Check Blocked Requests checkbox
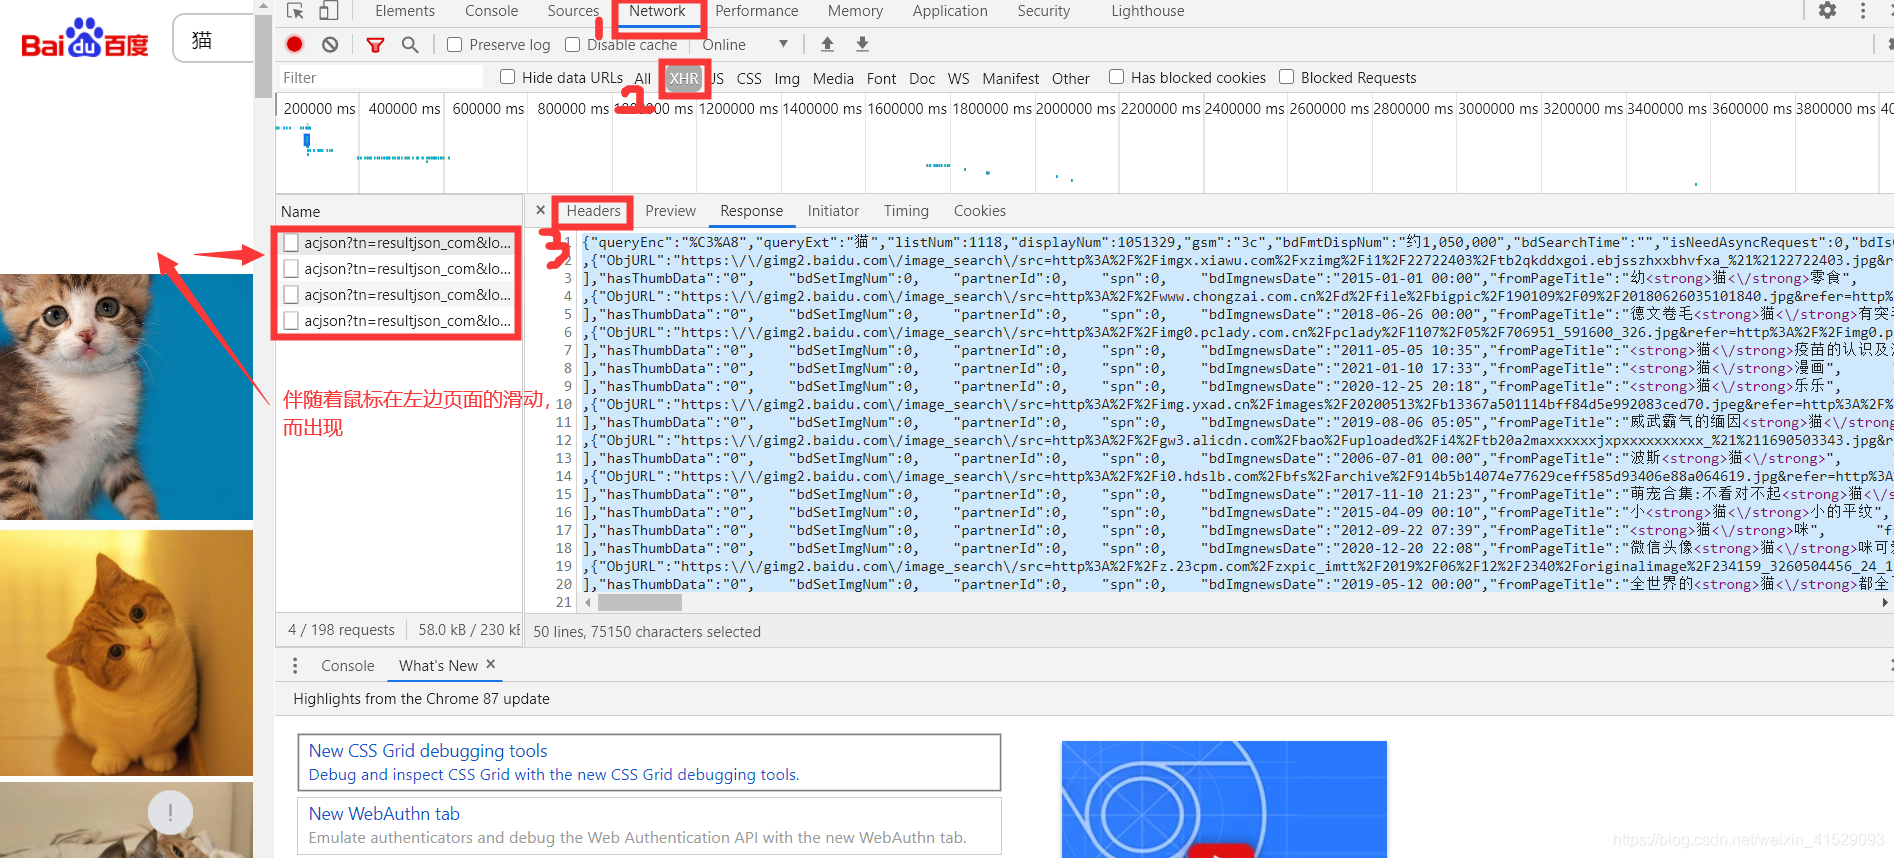Image resolution: width=1894 pixels, height=858 pixels. (1286, 77)
